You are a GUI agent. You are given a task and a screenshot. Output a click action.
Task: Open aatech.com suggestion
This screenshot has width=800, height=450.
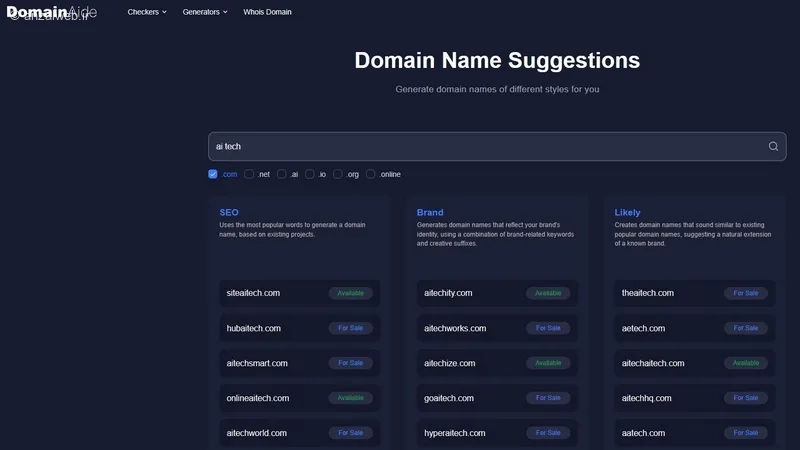(643, 433)
